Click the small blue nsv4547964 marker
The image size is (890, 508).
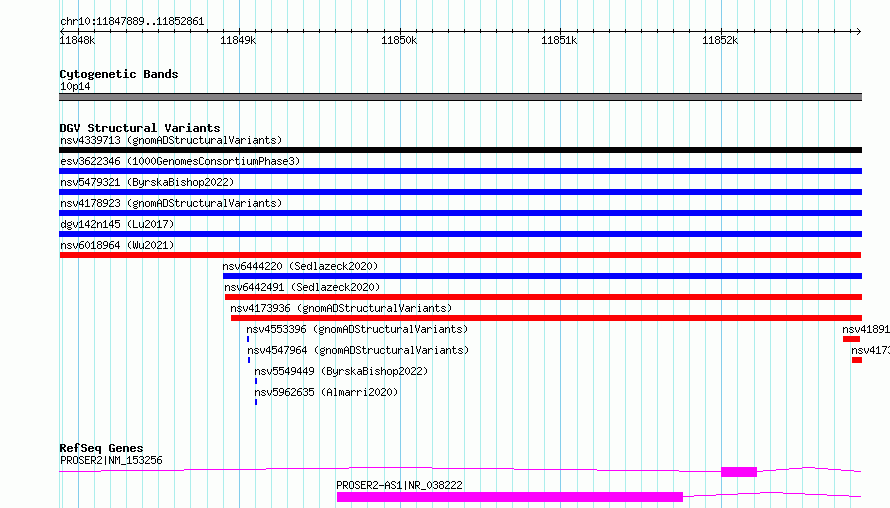249,360
